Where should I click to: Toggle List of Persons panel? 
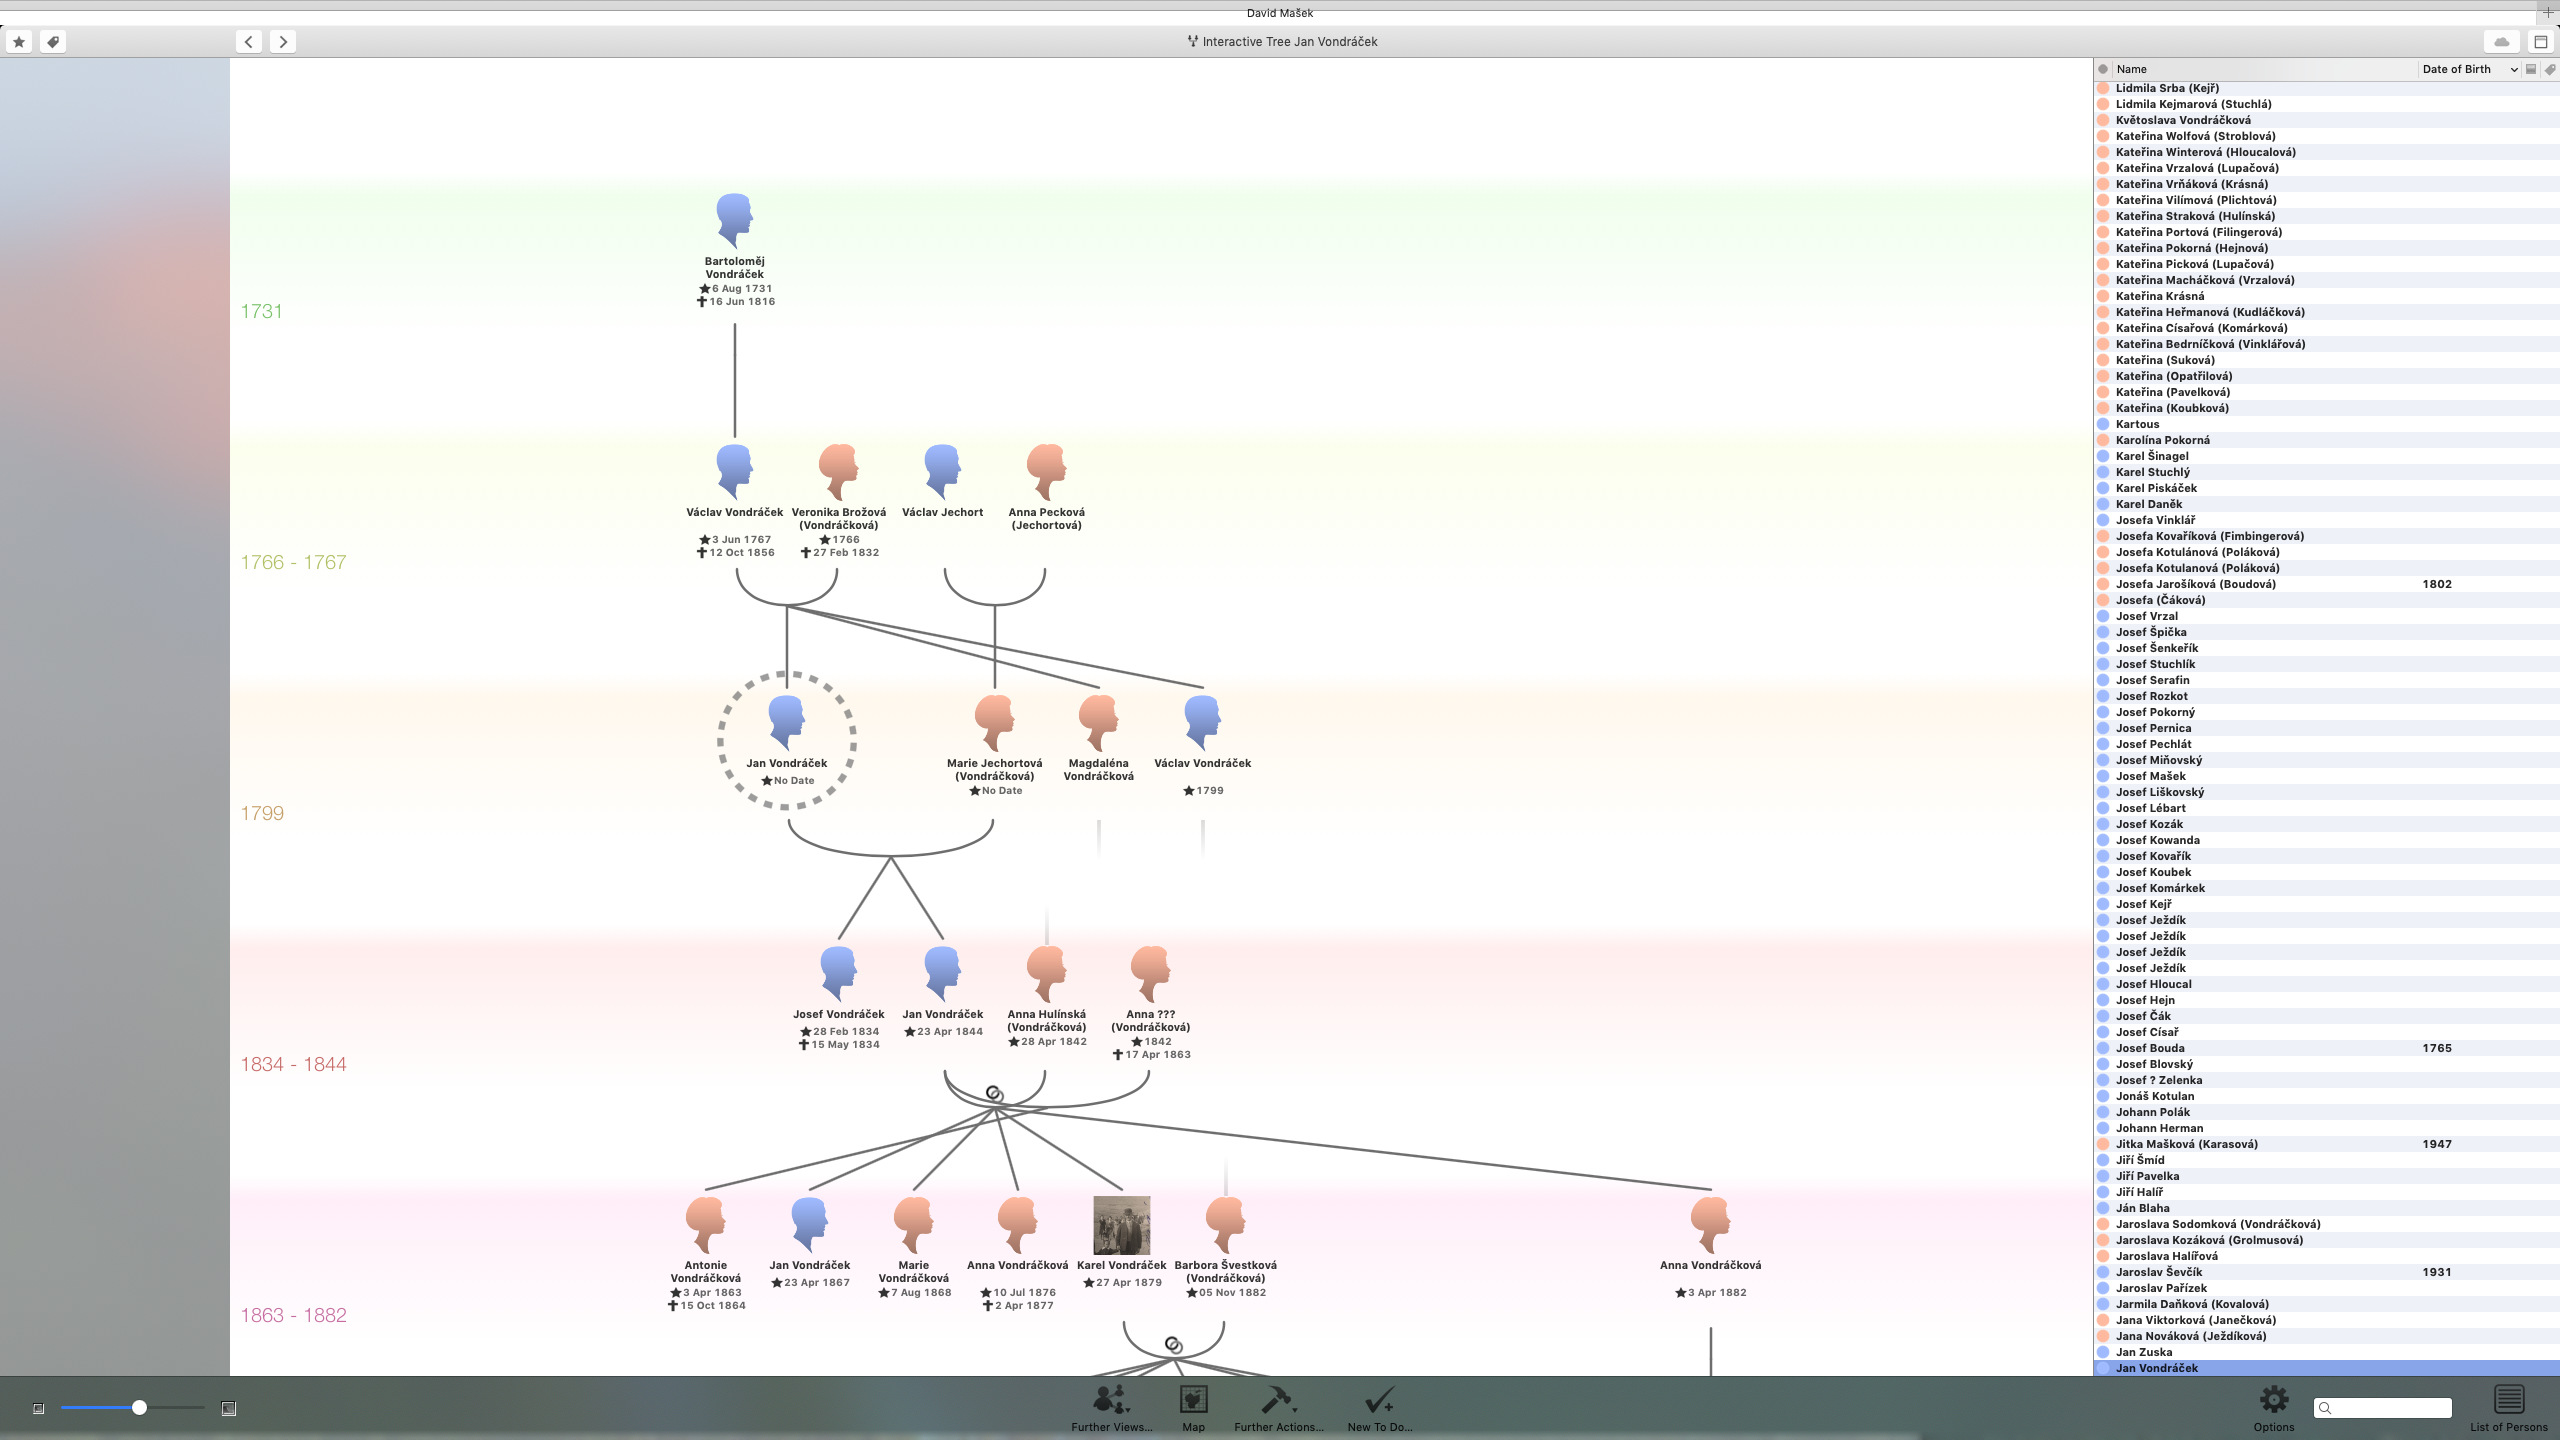pyautogui.click(x=2508, y=1408)
